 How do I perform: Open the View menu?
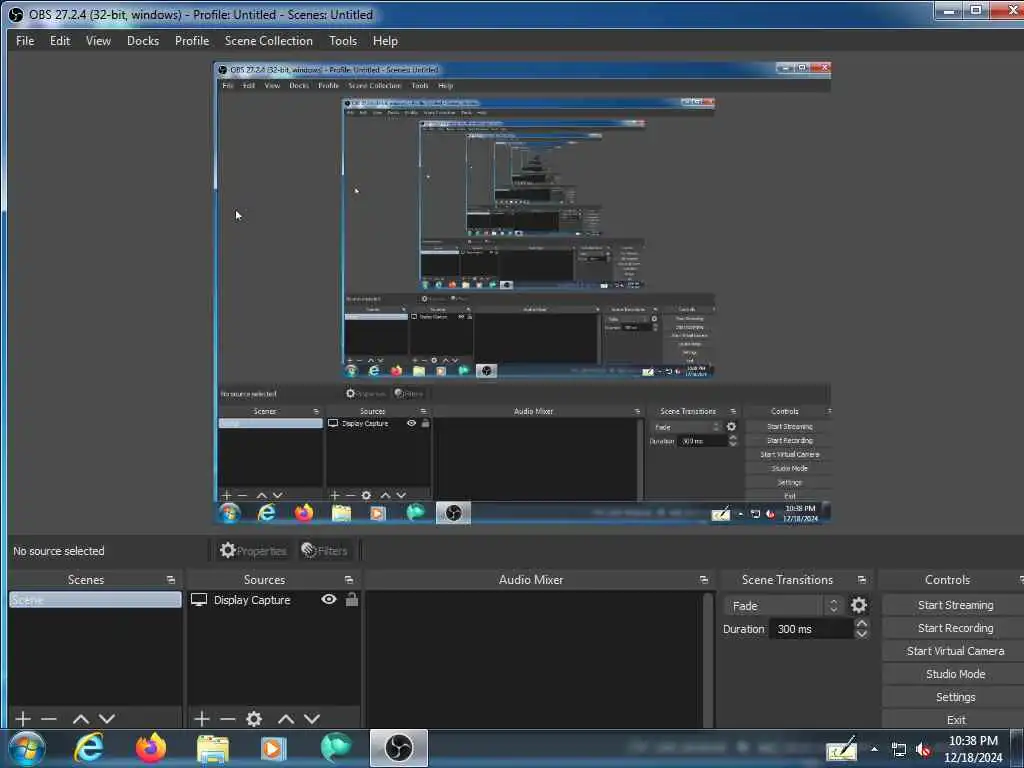[98, 40]
